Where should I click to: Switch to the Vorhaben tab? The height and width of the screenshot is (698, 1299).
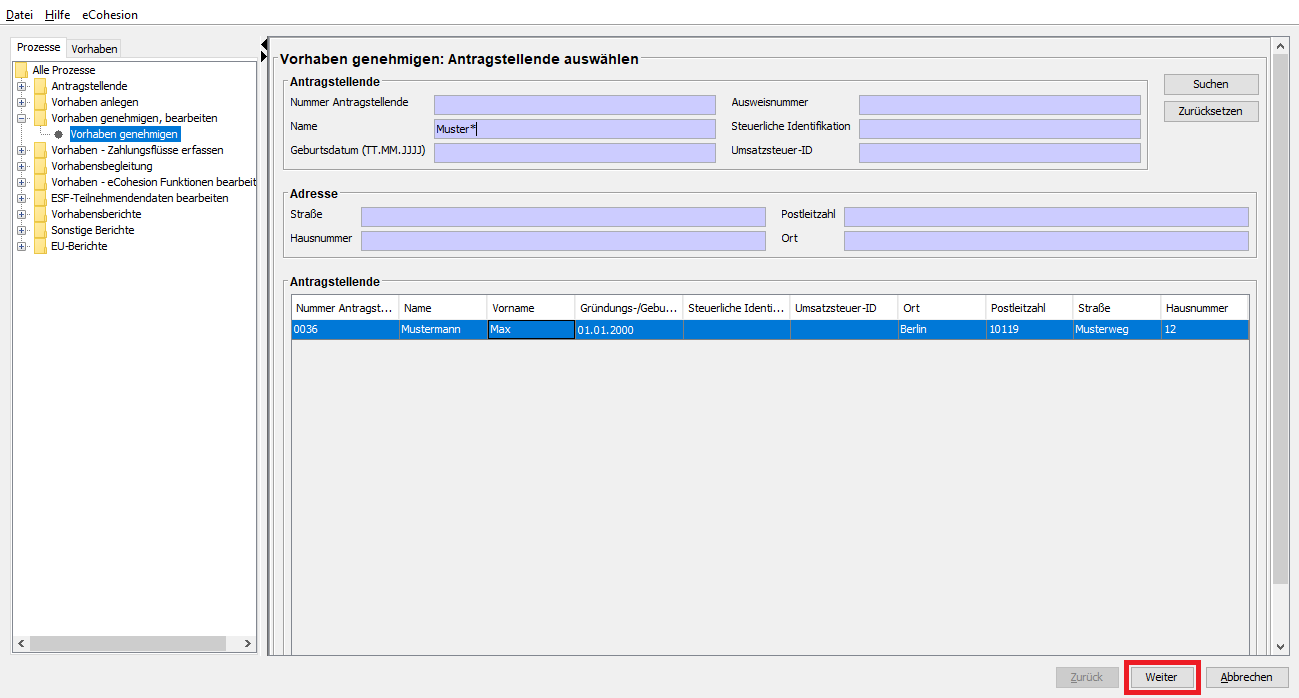(x=95, y=49)
